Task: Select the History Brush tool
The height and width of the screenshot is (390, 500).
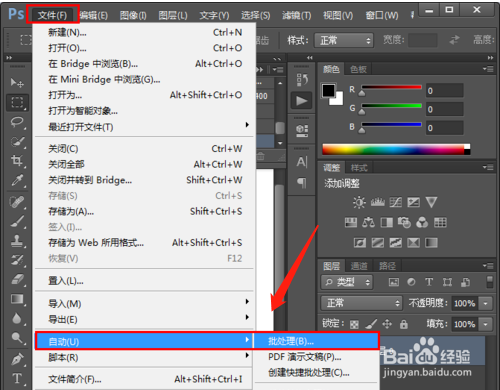Action: coord(17,260)
